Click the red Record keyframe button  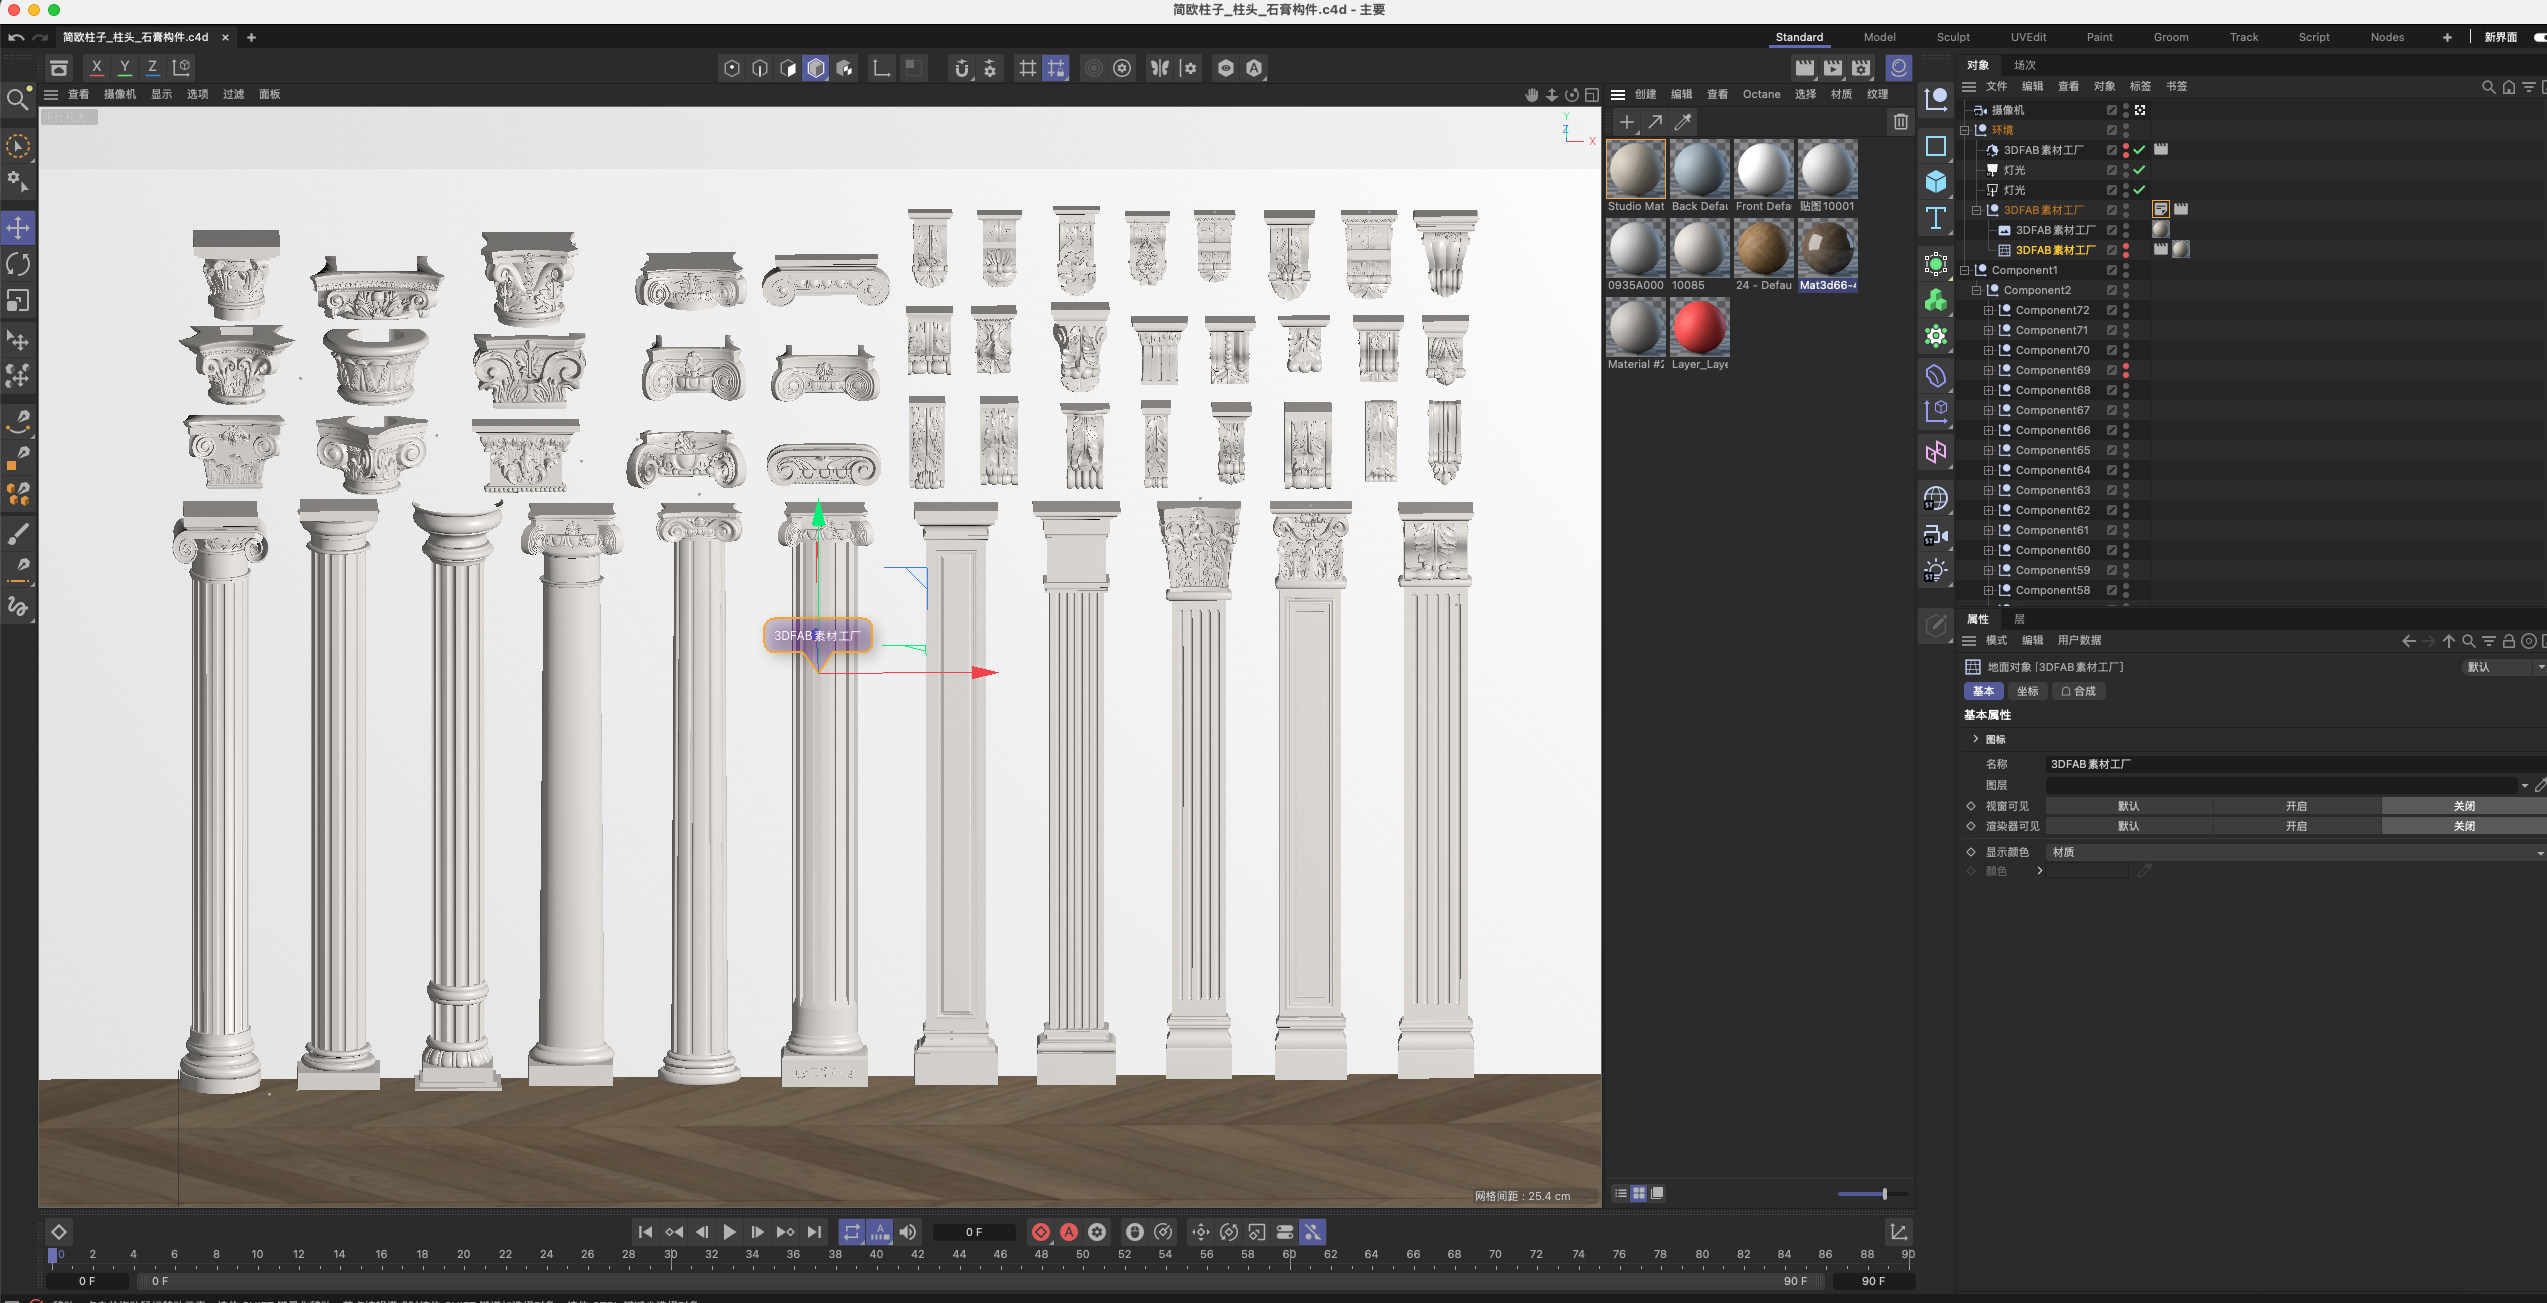[x=1041, y=1232]
